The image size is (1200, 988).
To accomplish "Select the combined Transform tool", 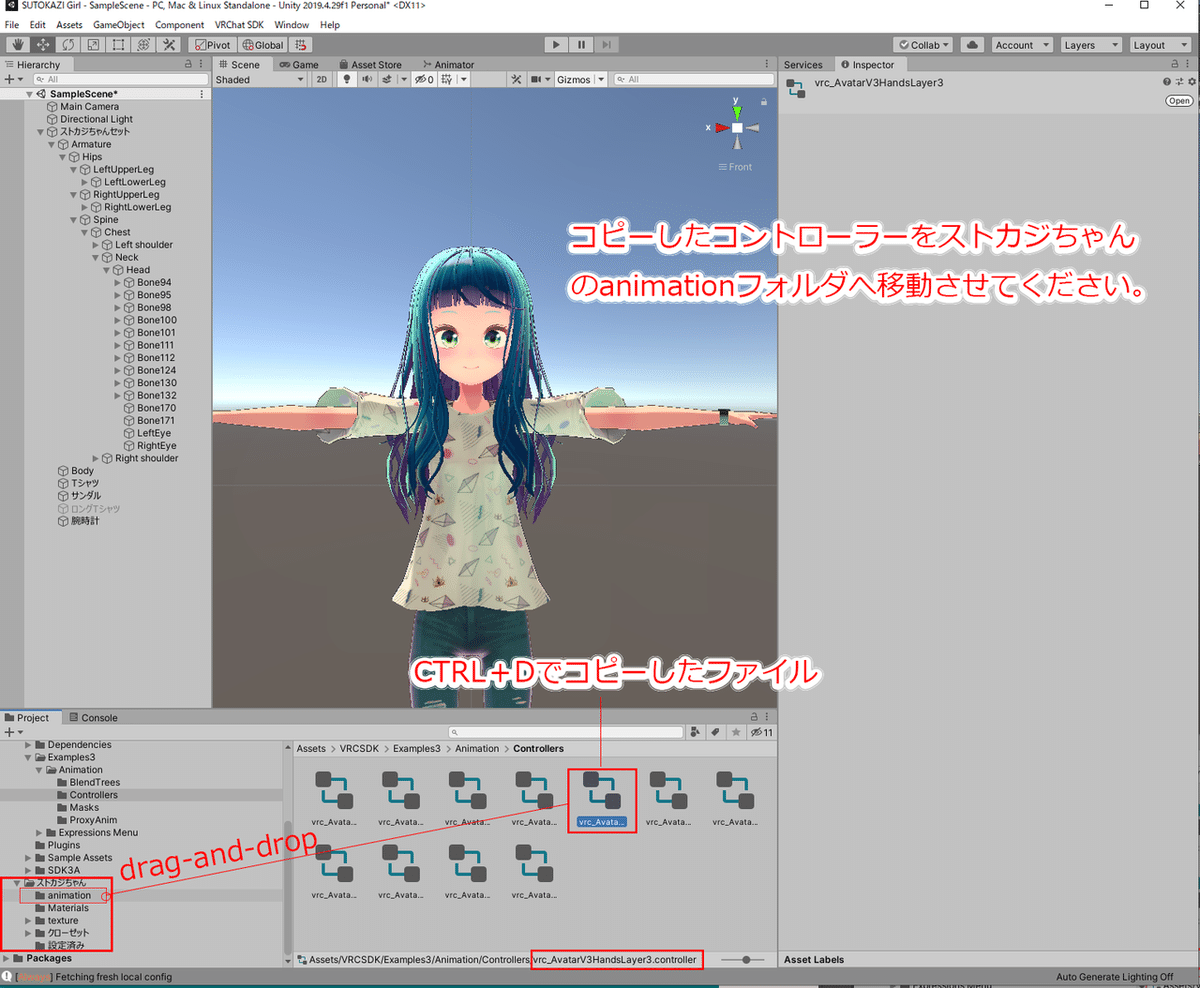I will [x=143, y=45].
